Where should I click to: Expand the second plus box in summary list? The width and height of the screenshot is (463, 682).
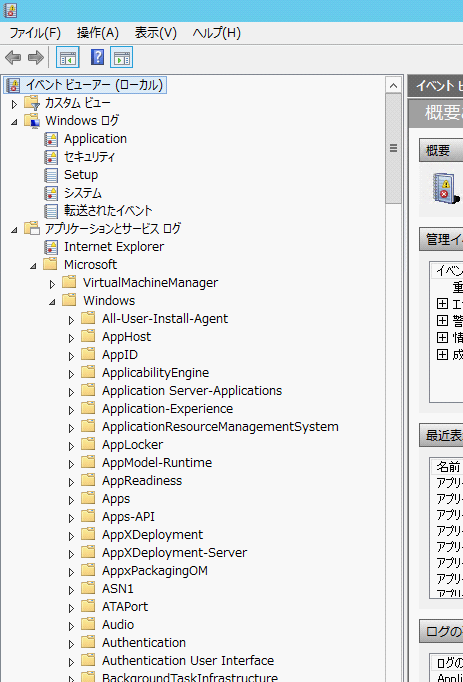[x=442, y=321]
